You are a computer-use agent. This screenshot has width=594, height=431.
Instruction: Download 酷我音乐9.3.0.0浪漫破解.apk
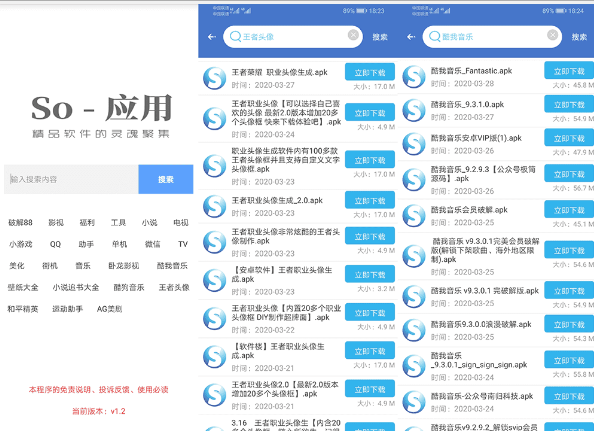click(569, 324)
